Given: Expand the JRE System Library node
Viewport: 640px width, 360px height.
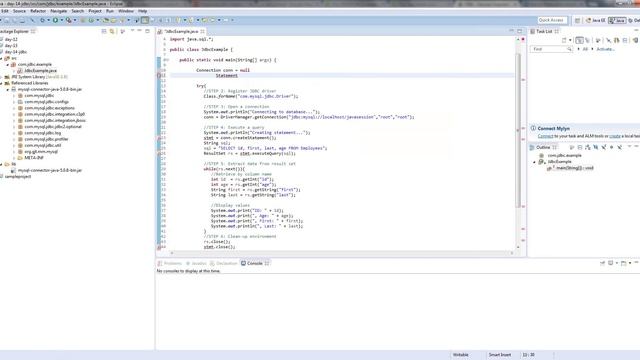Looking at the screenshot, I should (x=1, y=77).
